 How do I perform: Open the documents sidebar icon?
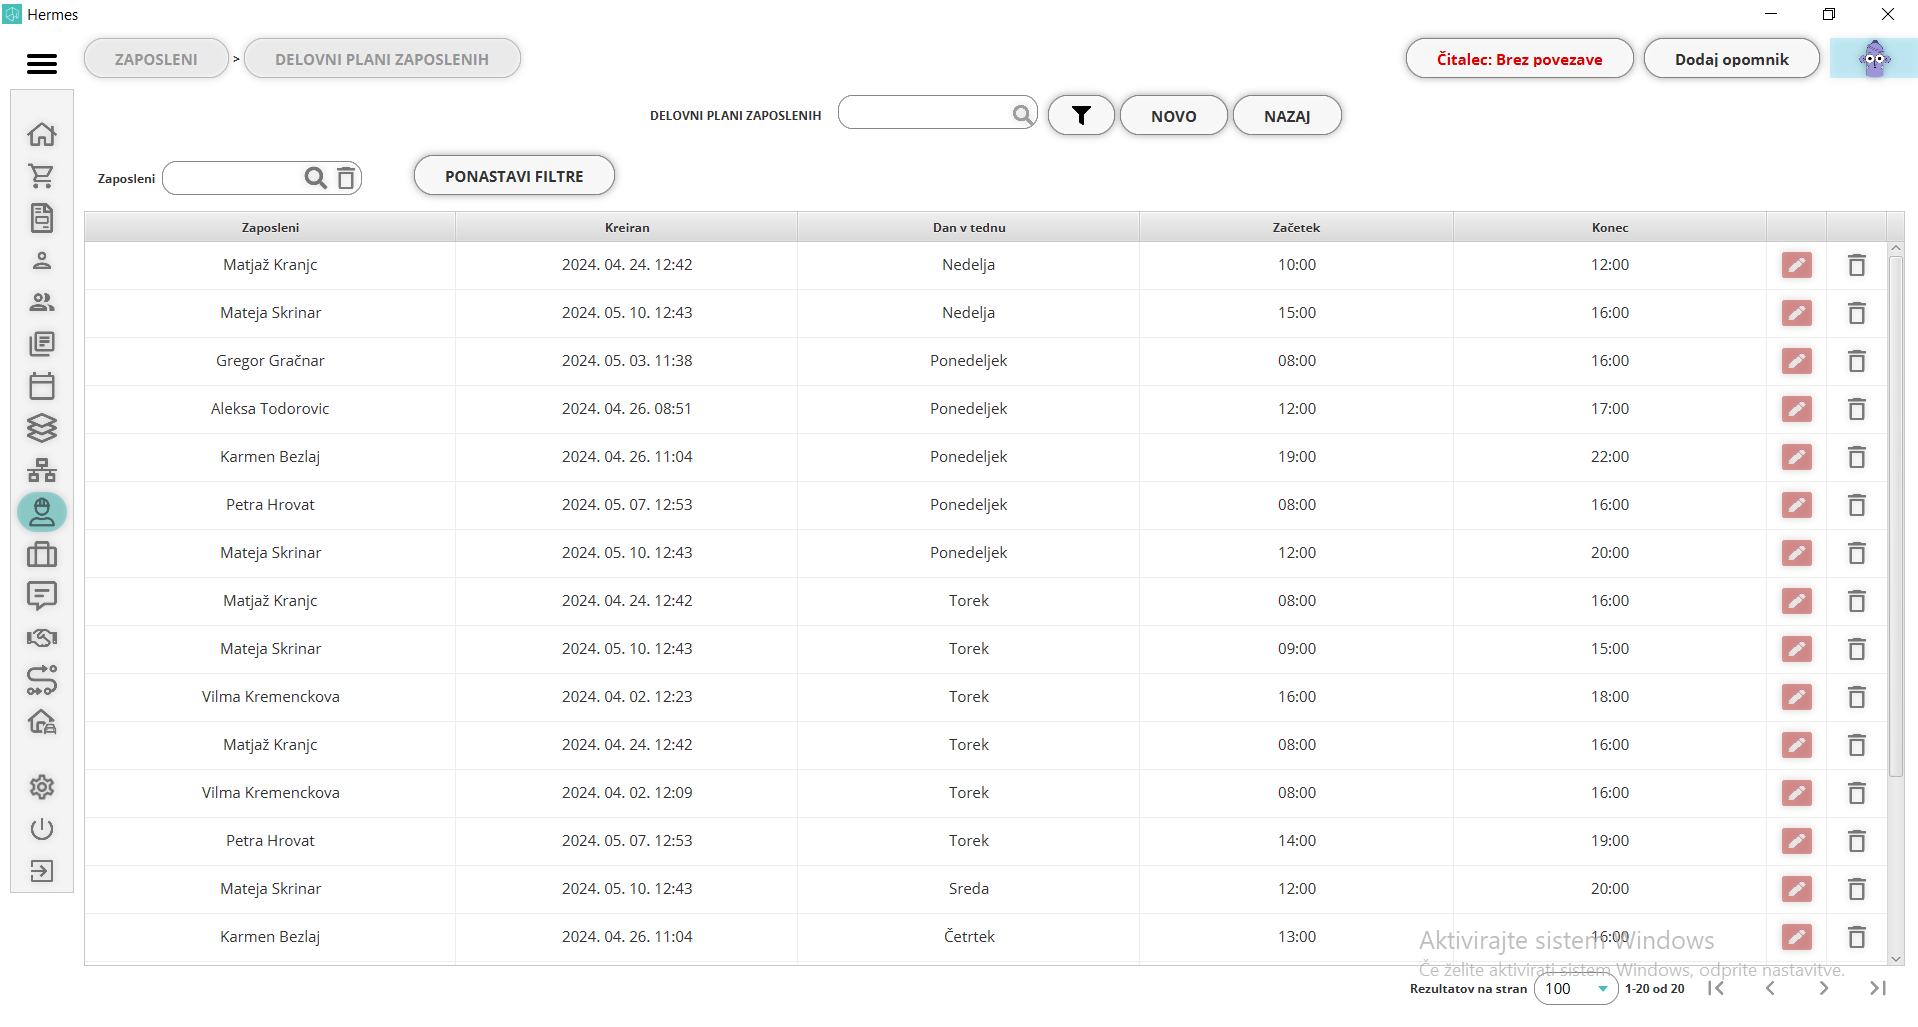pos(42,218)
